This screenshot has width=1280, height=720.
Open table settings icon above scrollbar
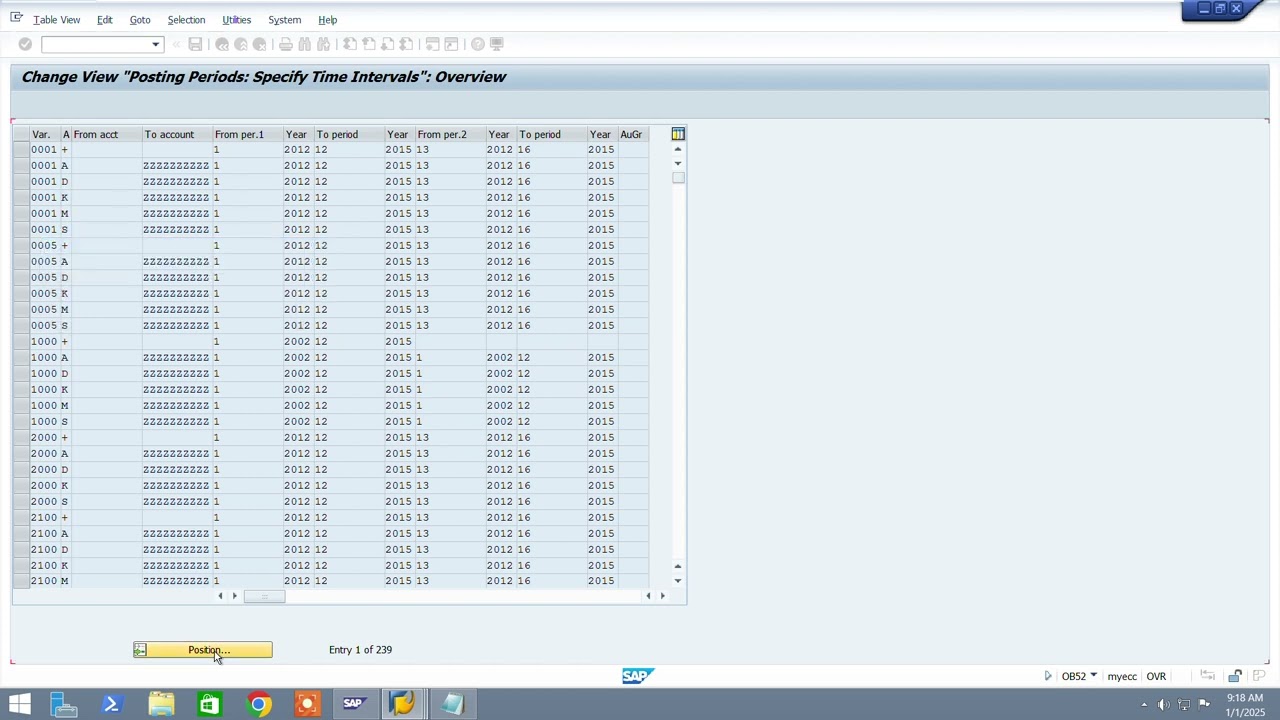point(678,134)
